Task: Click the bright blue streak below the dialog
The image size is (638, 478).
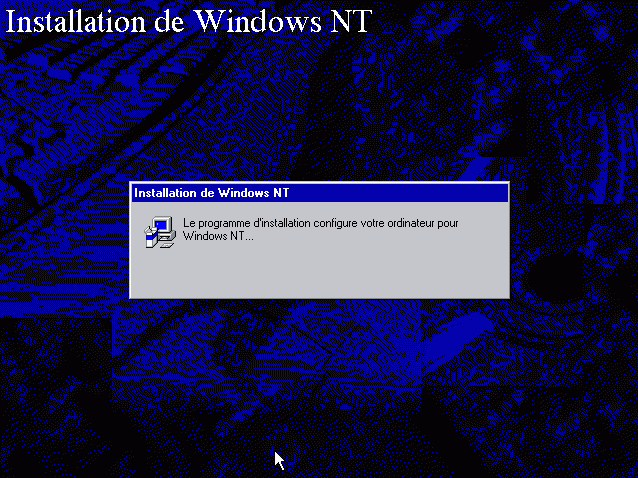Action: (x=458, y=340)
